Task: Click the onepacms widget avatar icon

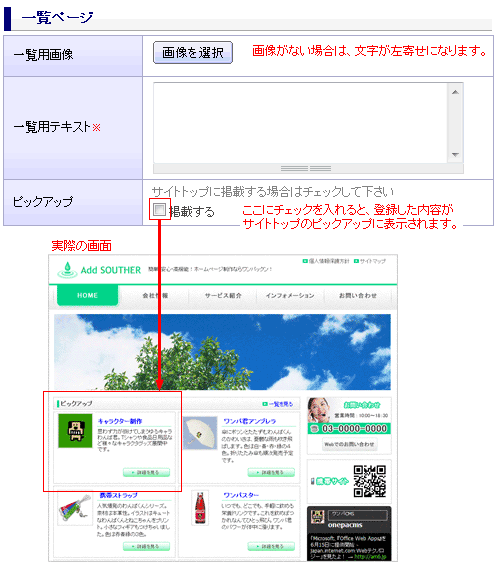Action: tap(318, 517)
